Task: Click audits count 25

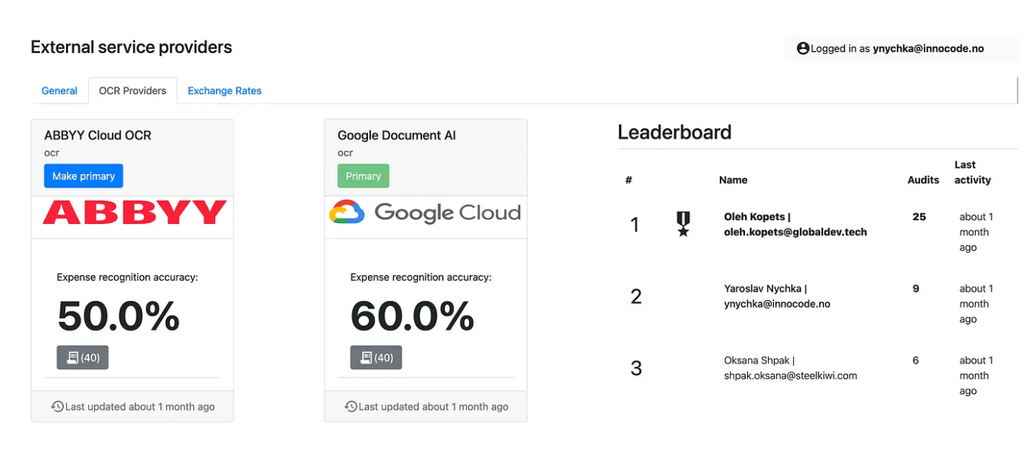Action: point(919,216)
